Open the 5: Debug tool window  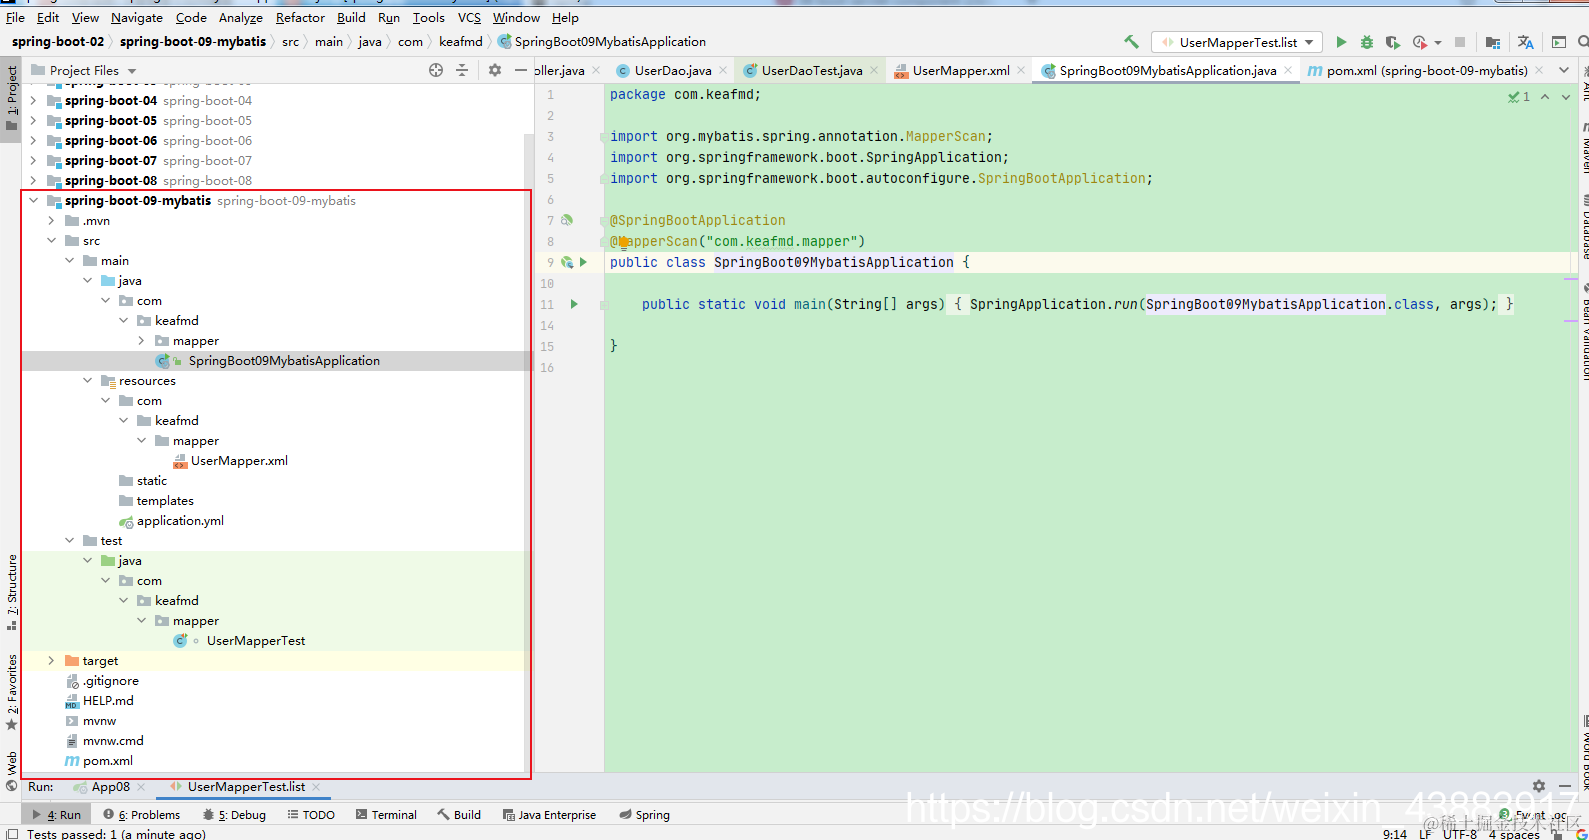point(234,815)
